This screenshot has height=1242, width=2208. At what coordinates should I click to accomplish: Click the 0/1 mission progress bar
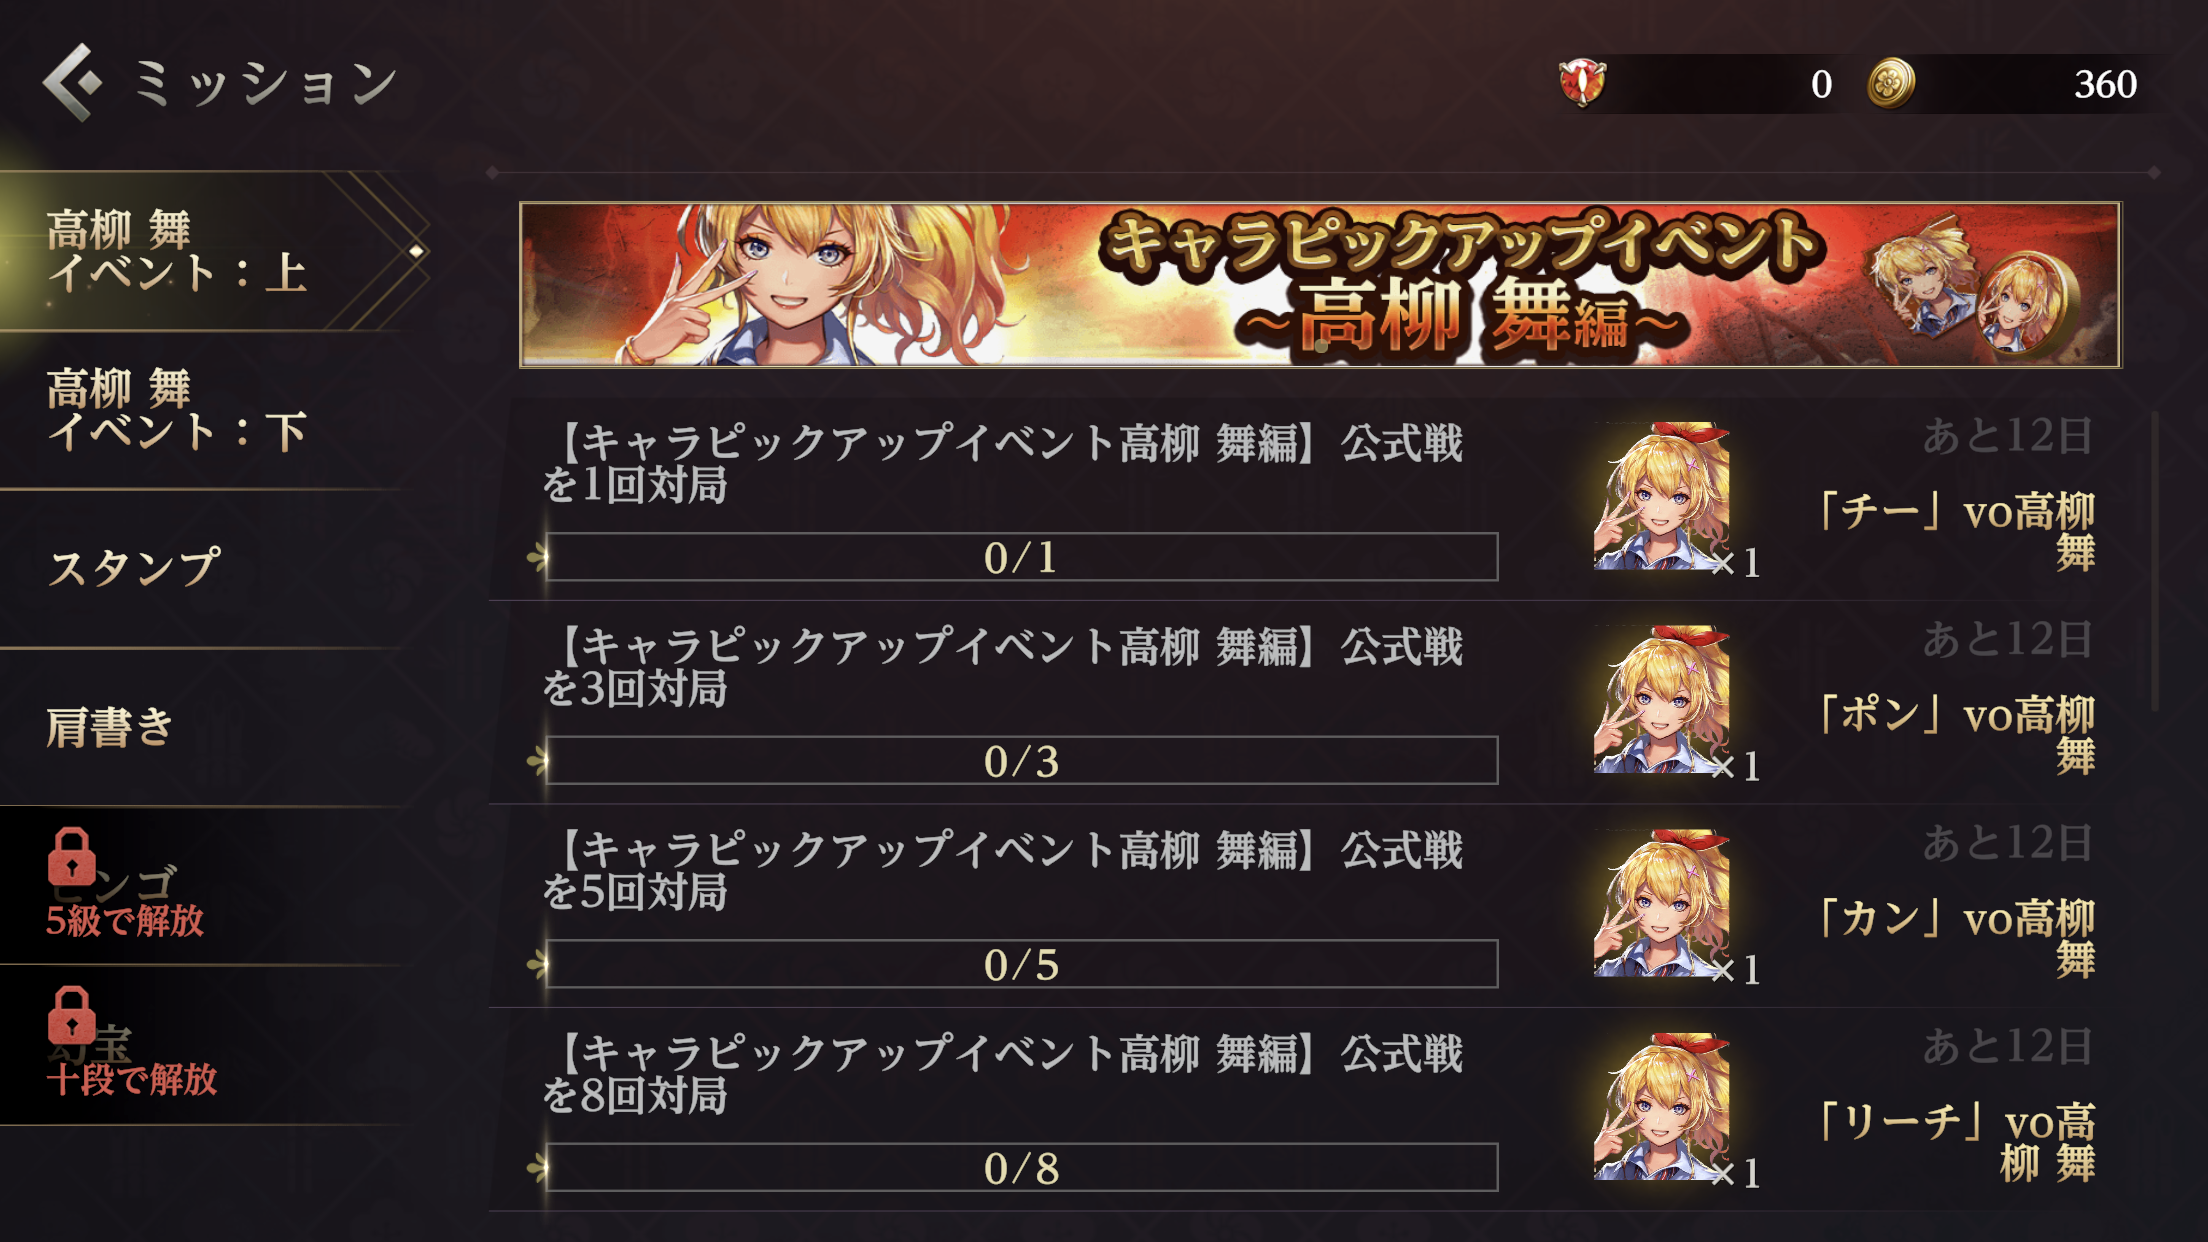click(1021, 557)
